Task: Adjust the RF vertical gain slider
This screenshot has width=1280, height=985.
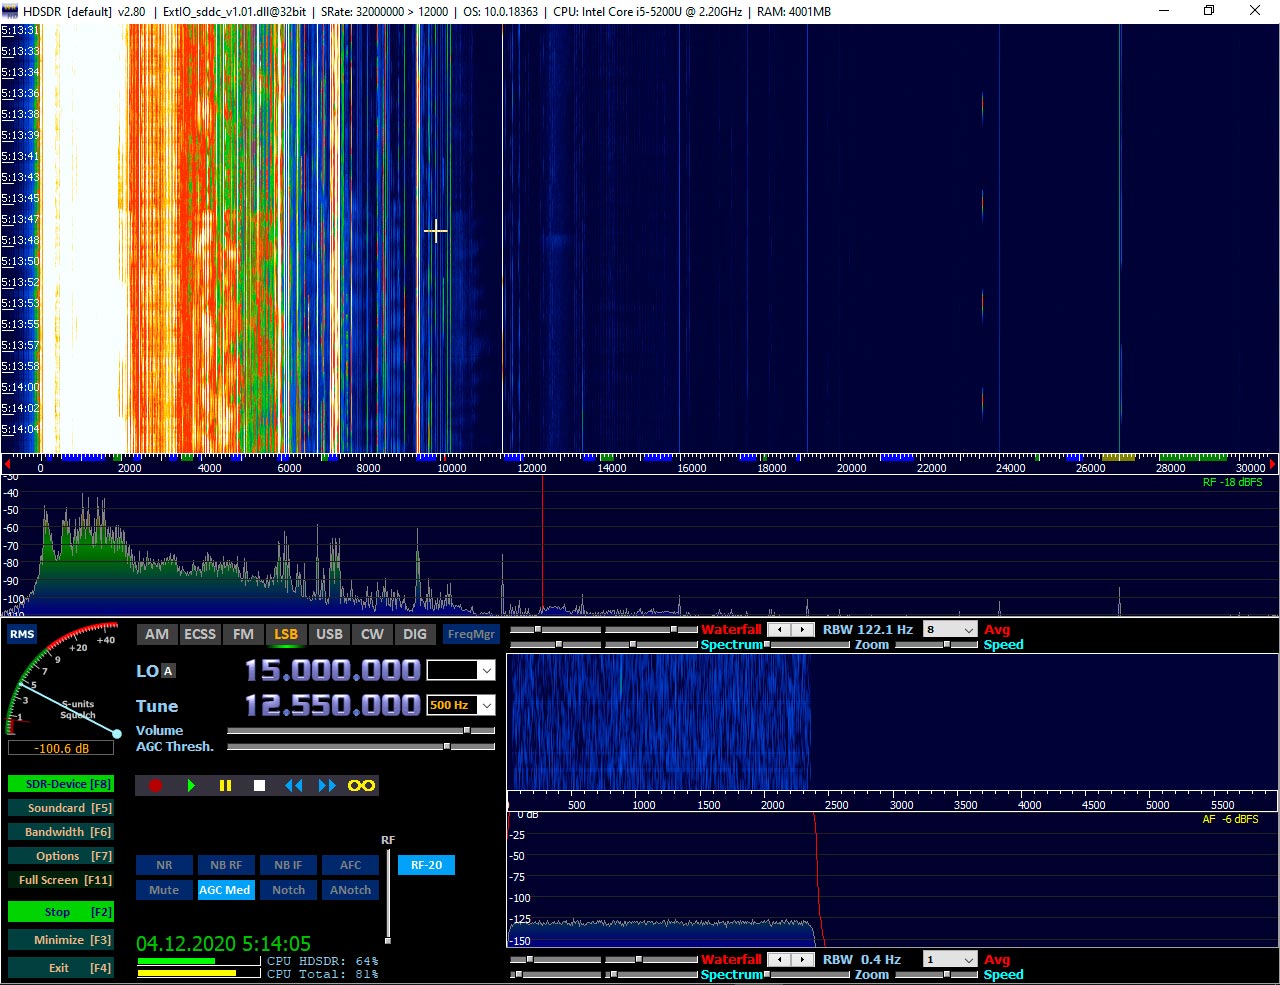Action: click(x=388, y=897)
